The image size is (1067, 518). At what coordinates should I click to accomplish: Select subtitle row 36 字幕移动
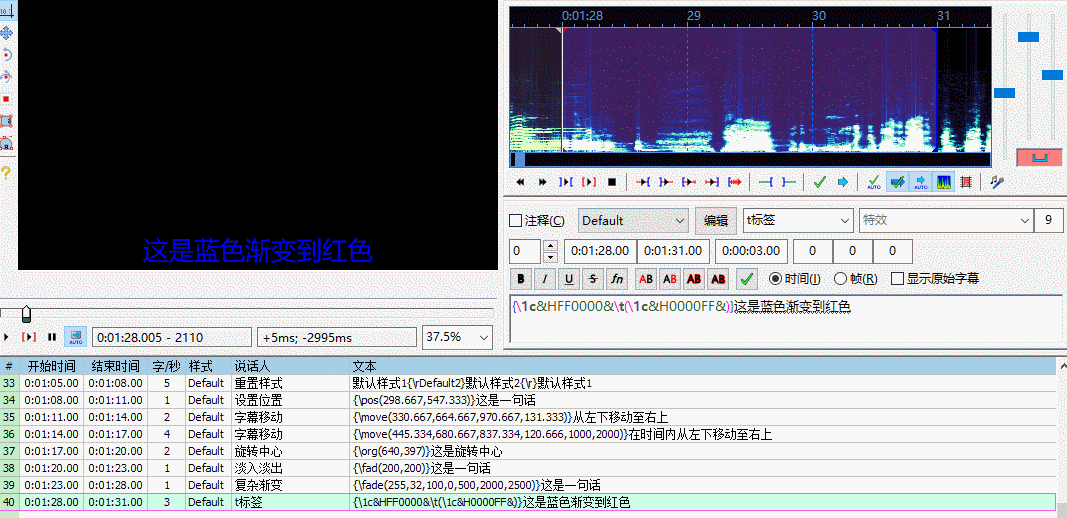click(528, 434)
